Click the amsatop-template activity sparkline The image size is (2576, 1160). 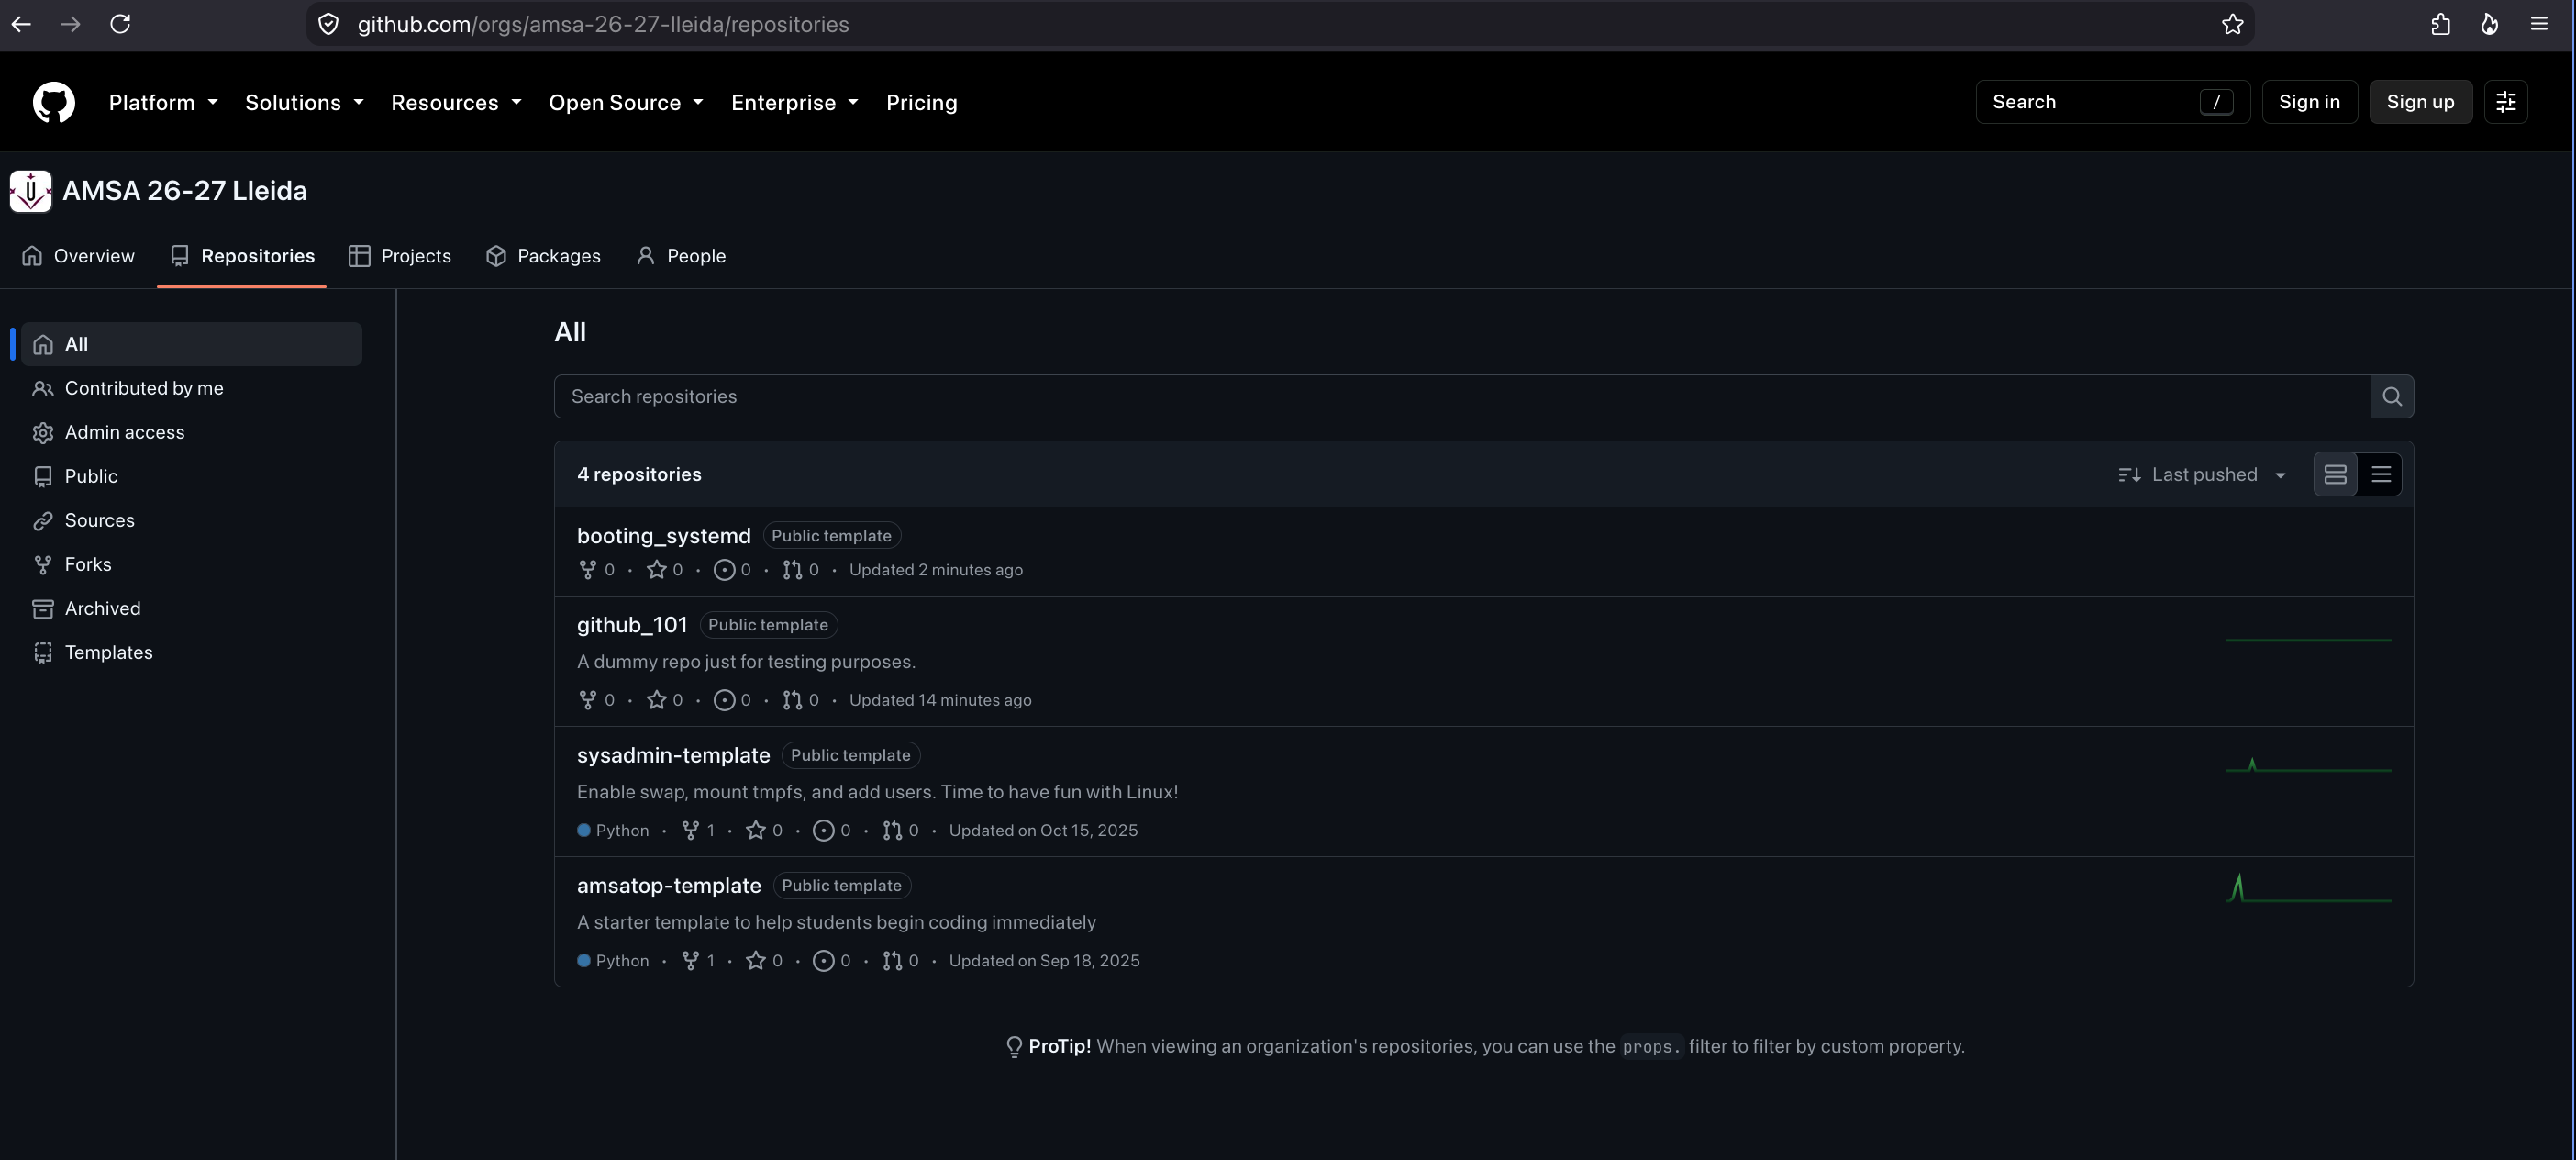2308,888
